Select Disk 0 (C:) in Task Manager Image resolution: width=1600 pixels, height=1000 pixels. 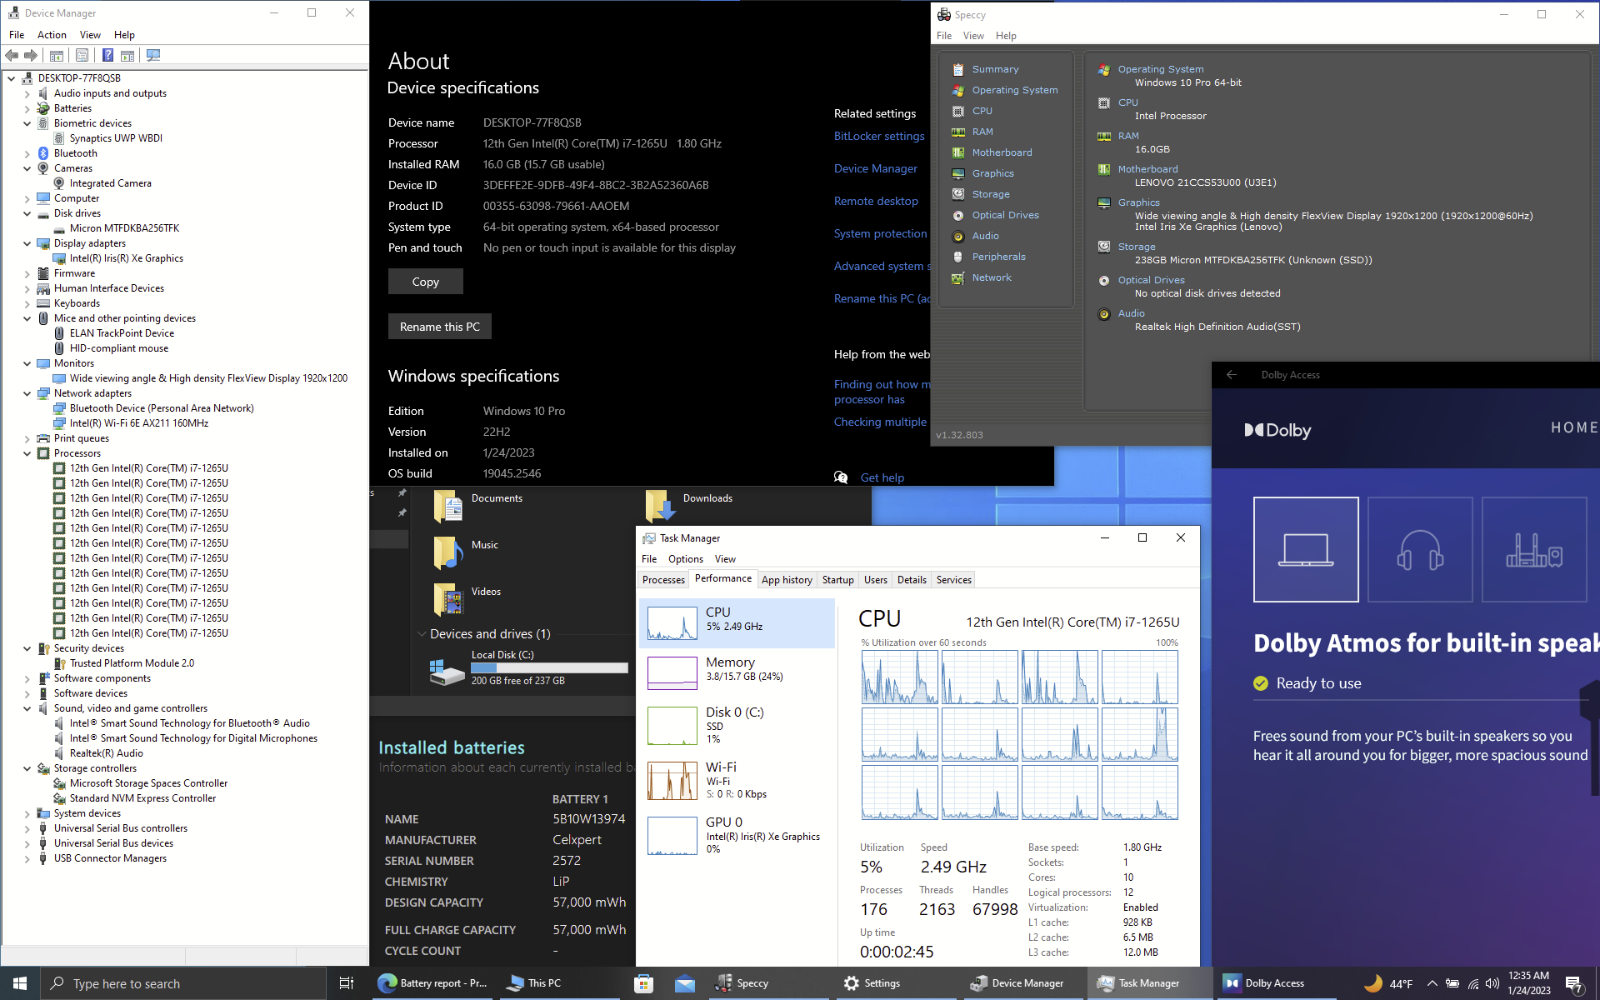coord(737,726)
